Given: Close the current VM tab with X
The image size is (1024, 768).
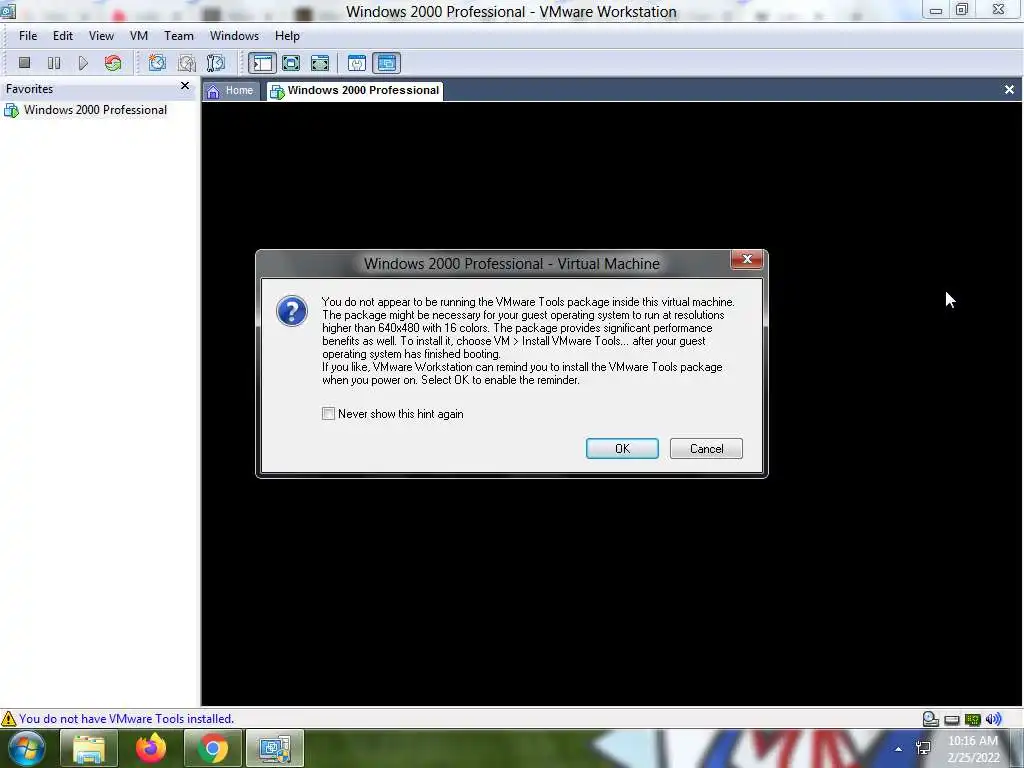Looking at the screenshot, I should (1009, 89).
